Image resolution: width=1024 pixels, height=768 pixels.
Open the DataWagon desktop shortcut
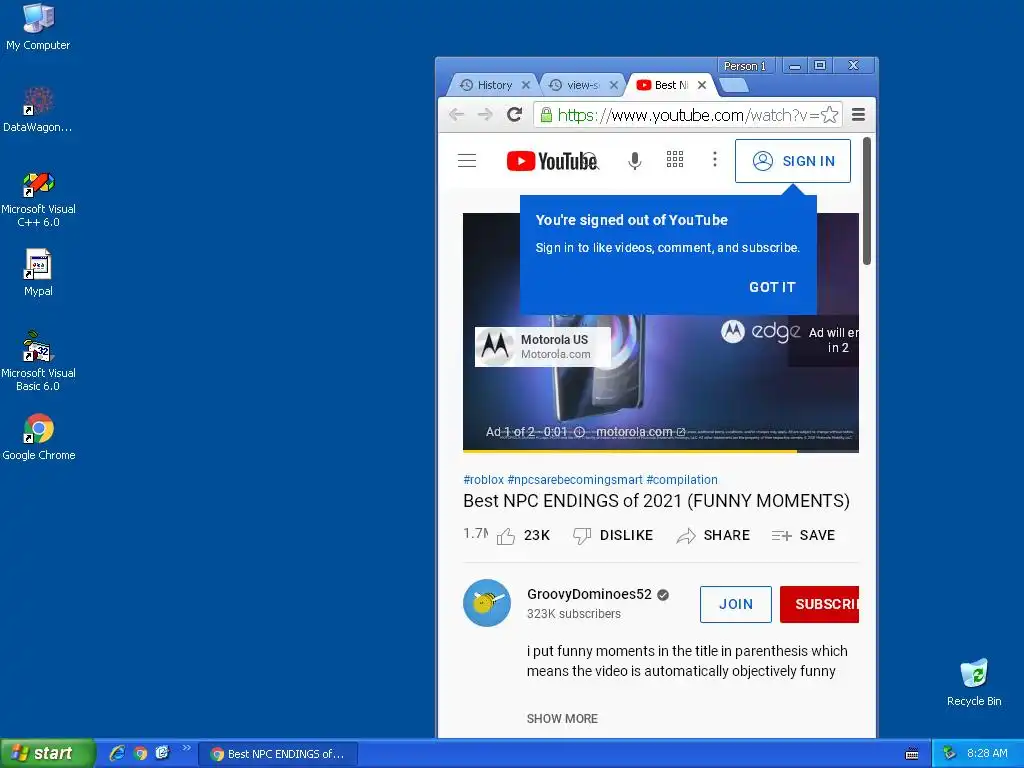38,110
